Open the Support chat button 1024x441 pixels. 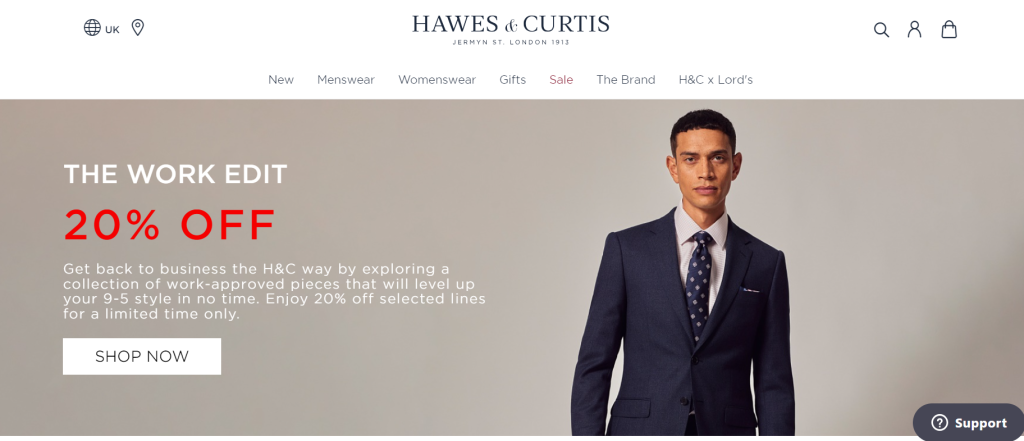pos(968,423)
